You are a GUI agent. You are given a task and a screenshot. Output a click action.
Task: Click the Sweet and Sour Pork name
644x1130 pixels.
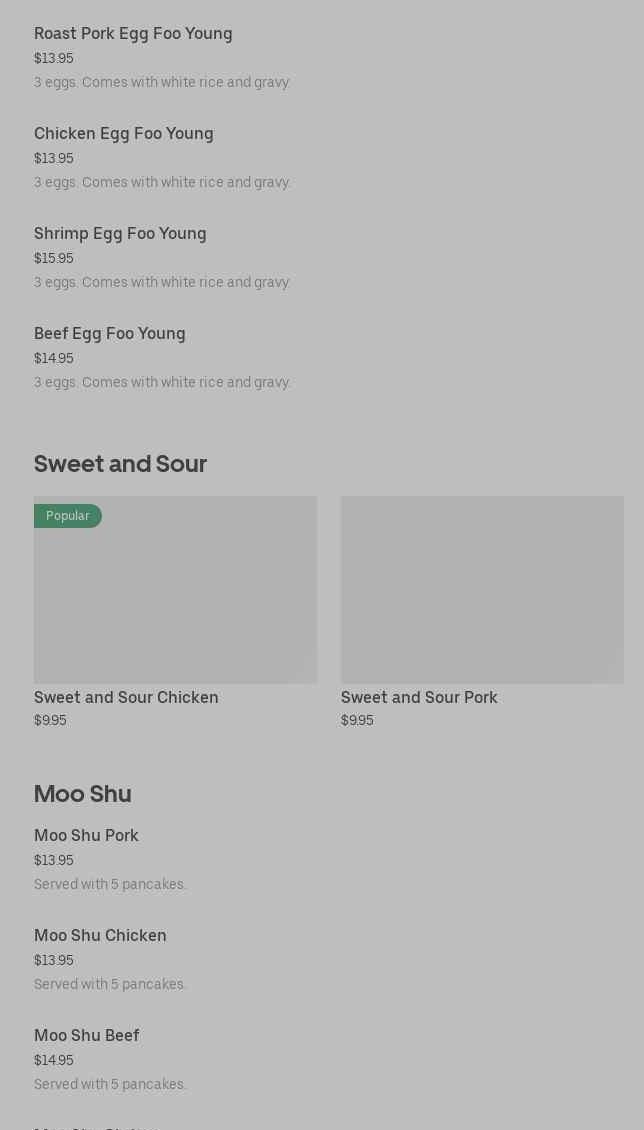pyautogui.click(x=419, y=698)
